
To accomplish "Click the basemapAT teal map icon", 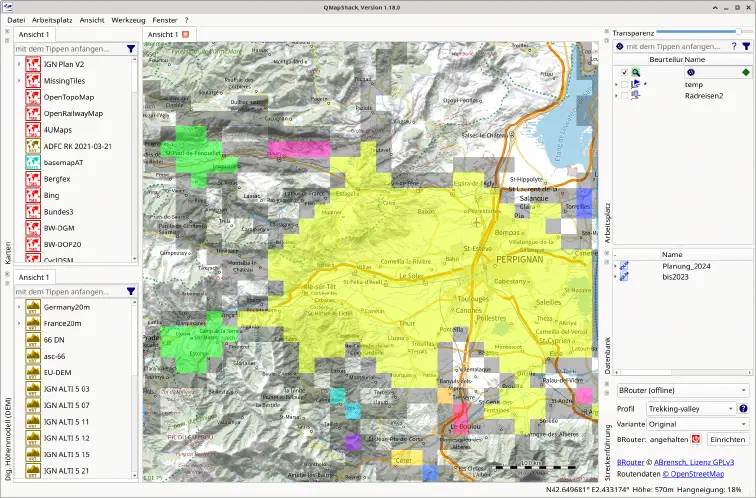I will 33,162.
